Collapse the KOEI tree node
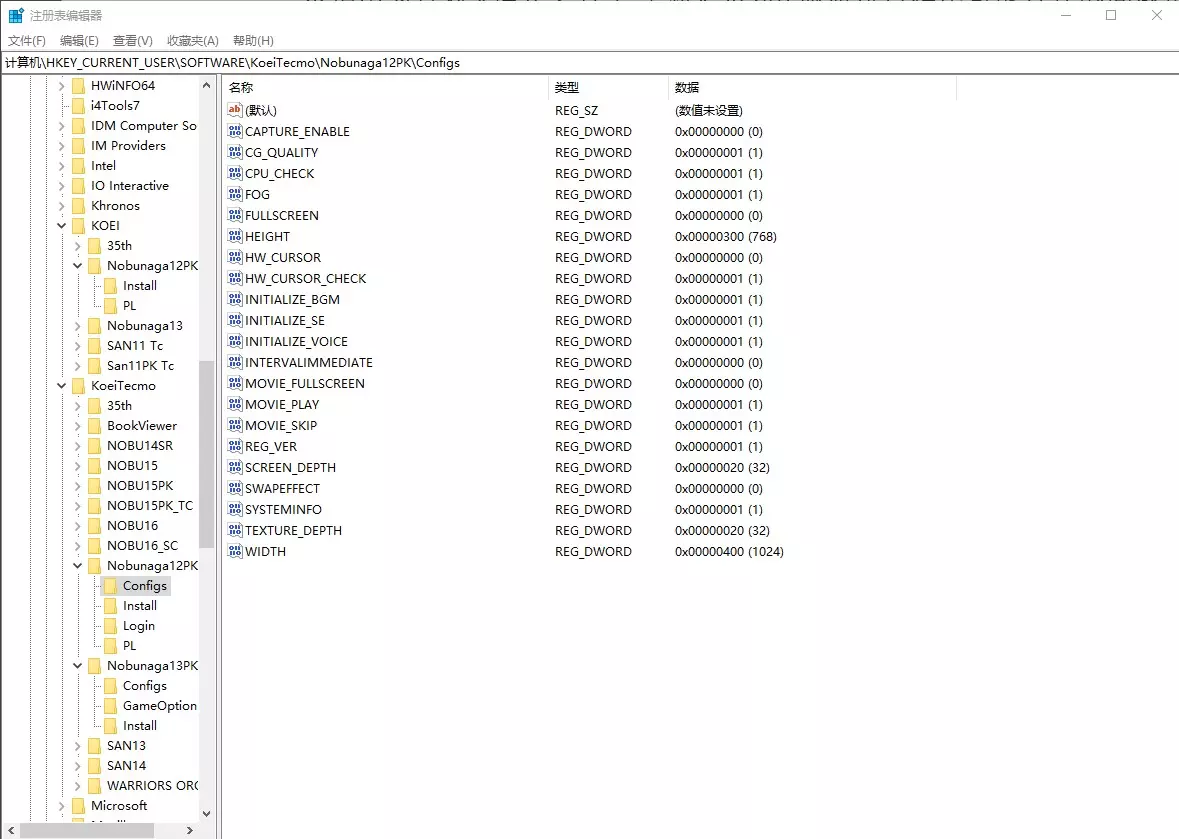The image size is (1179, 839). (x=62, y=226)
